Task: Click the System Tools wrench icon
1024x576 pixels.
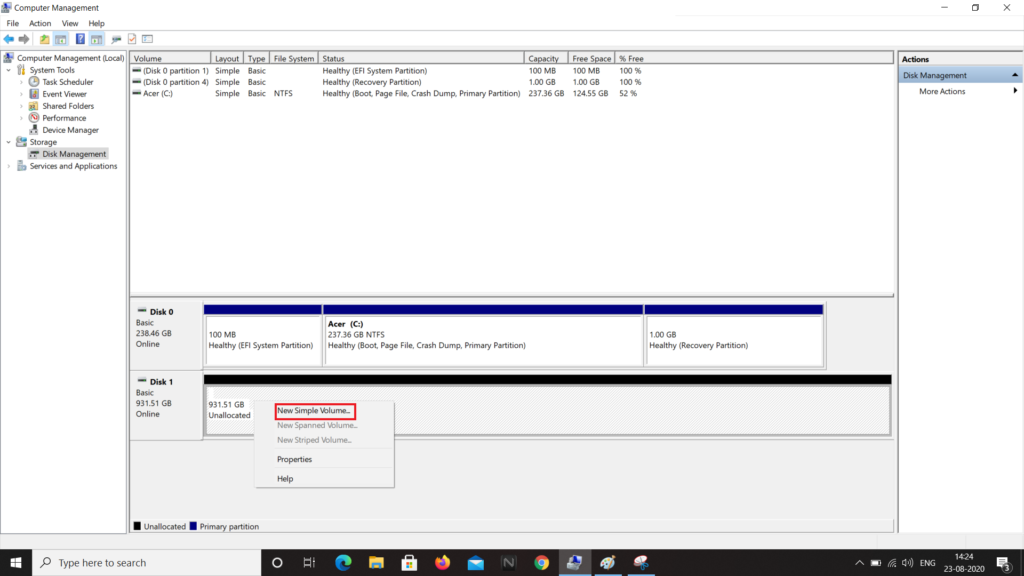Action: coord(22,70)
